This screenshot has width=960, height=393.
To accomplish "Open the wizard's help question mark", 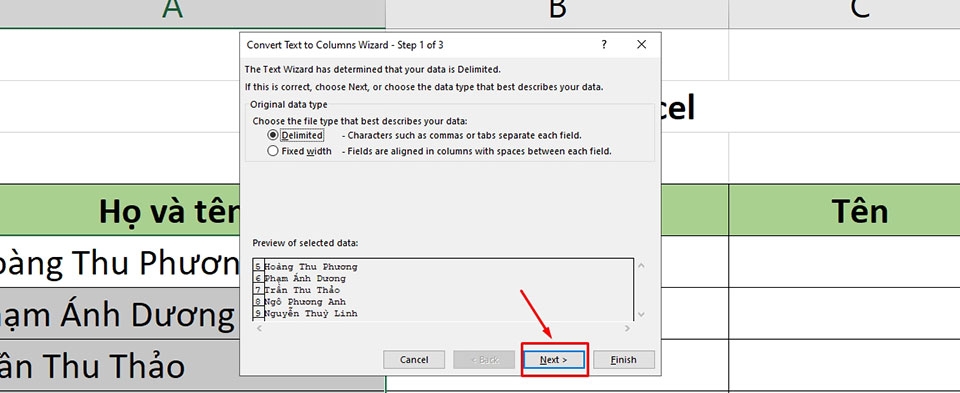I will (x=604, y=45).
